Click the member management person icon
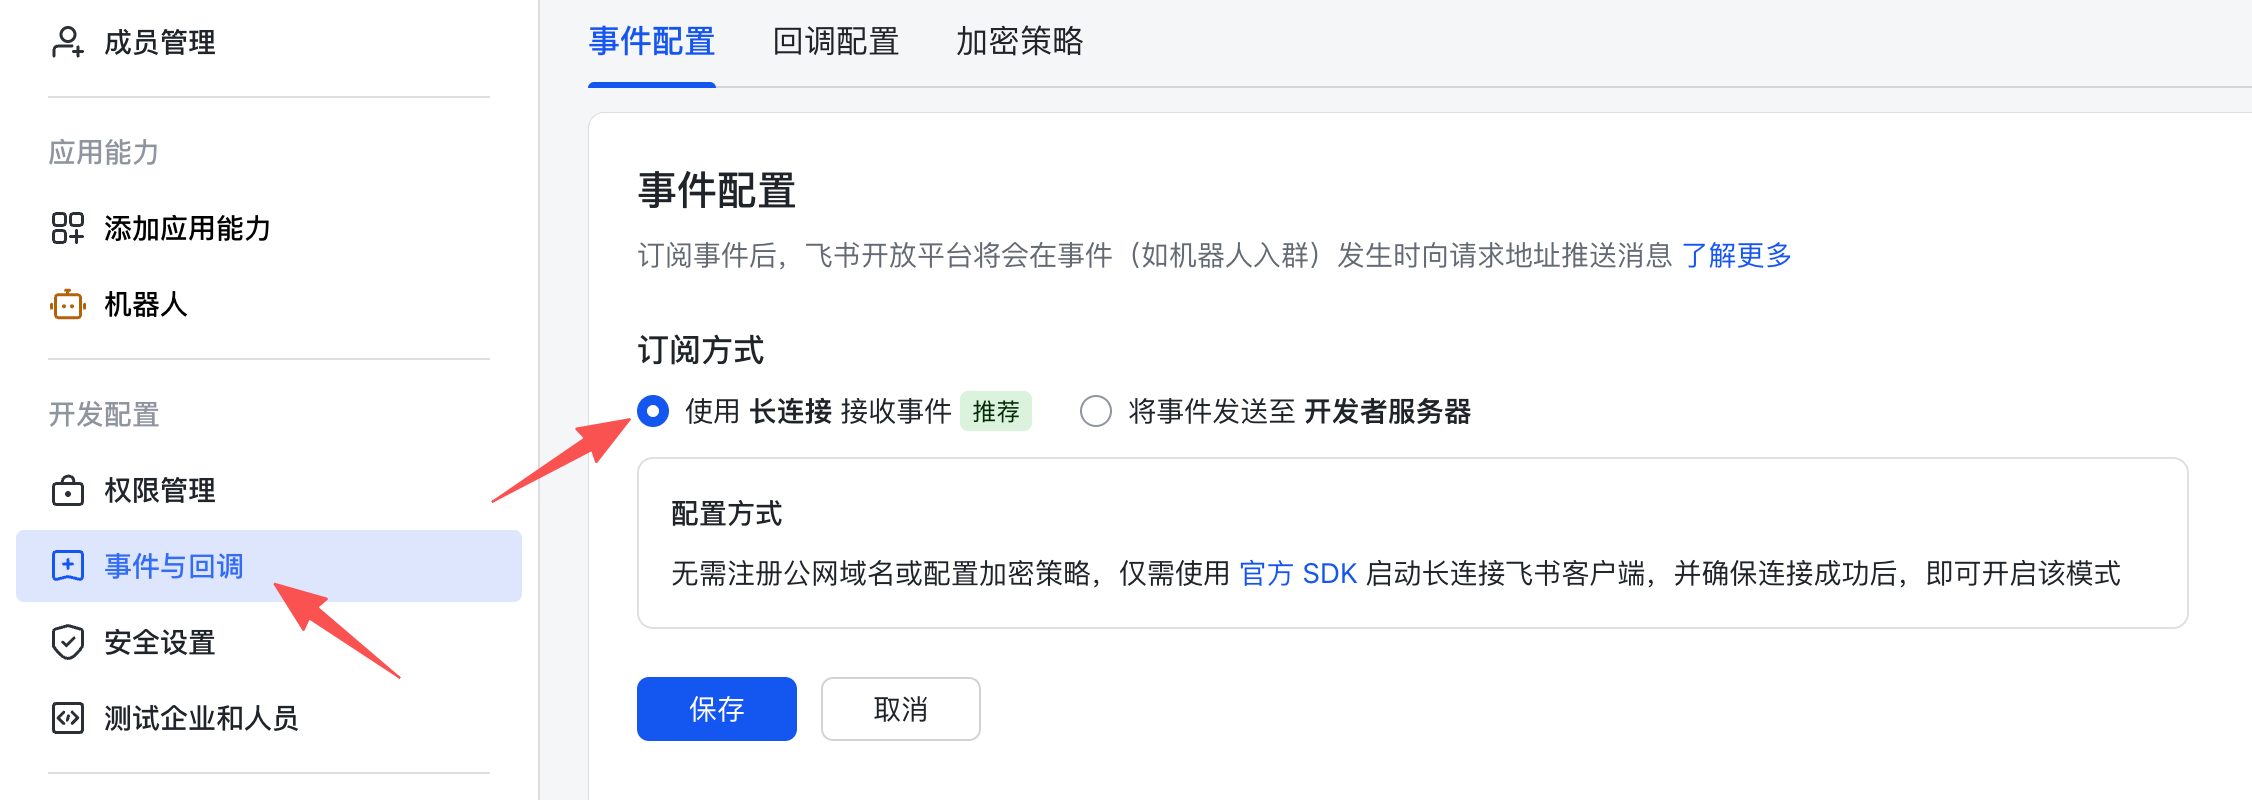 point(67,42)
